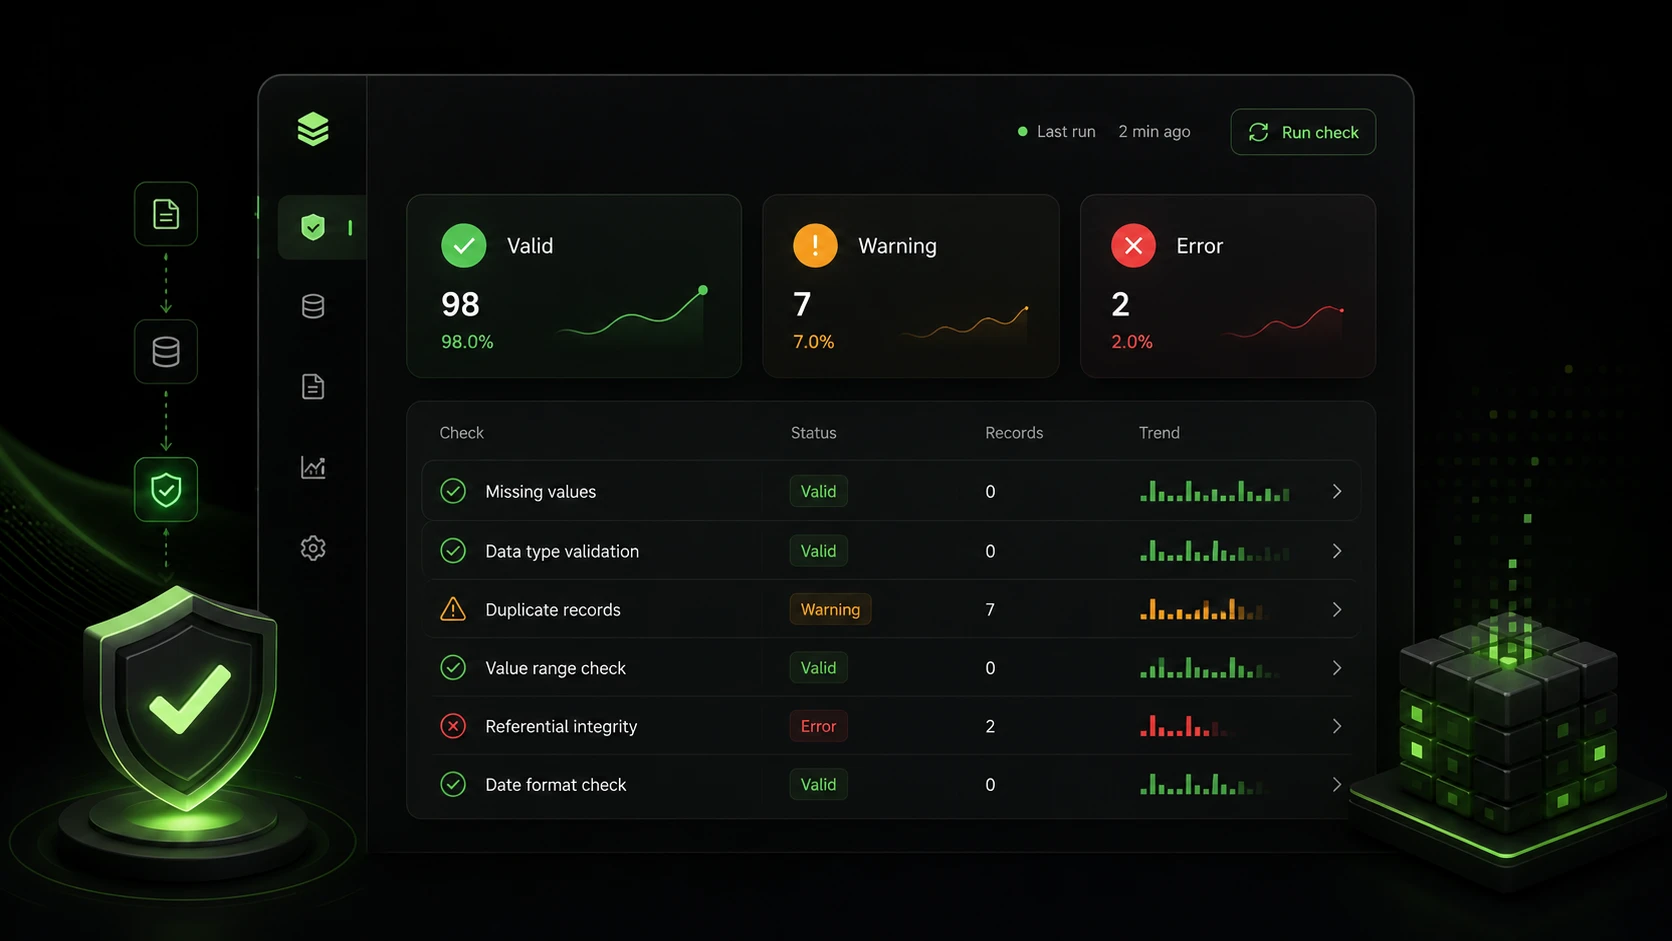Click the Duplicate records label
Image resolution: width=1672 pixels, height=941 pixels.
pyautogui.click(x=553, y=609)
